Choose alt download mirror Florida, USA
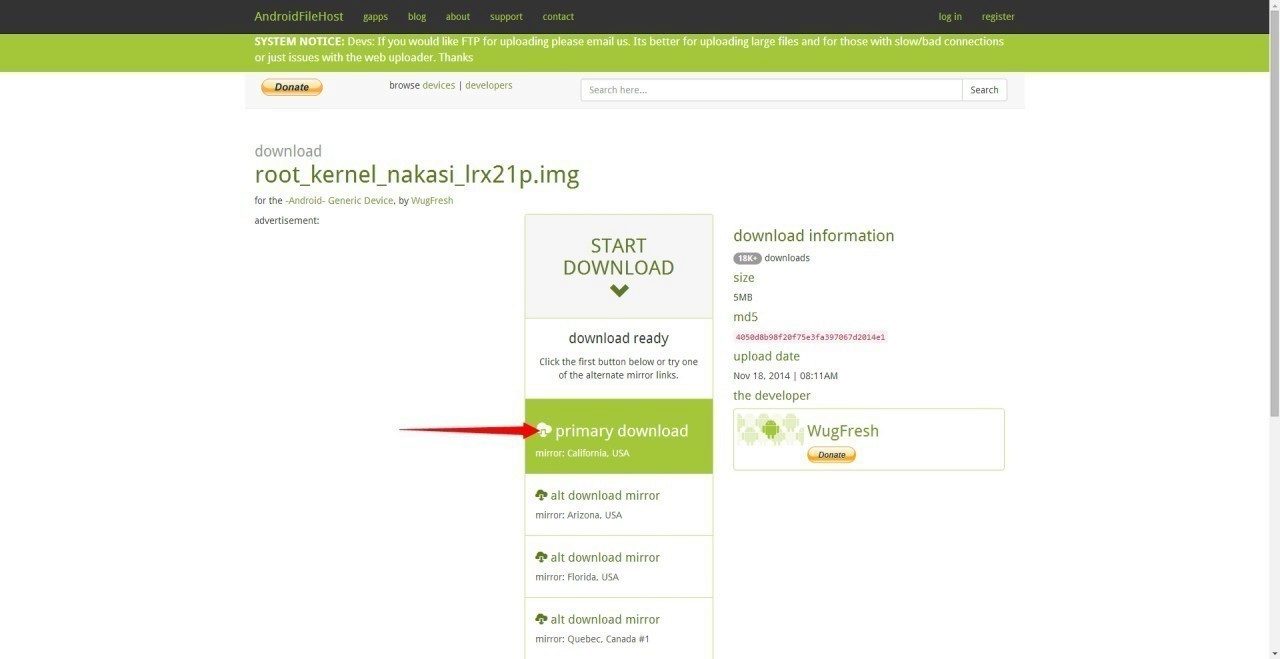The width and height of the screenshot is (1280, 659). [x=619, y=567]
